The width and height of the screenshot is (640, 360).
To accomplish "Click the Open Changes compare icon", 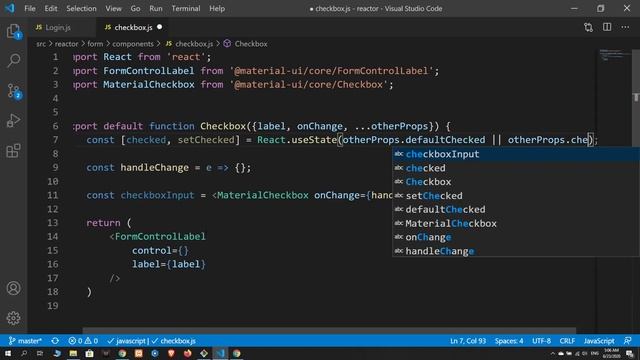I will coord(588,27).
